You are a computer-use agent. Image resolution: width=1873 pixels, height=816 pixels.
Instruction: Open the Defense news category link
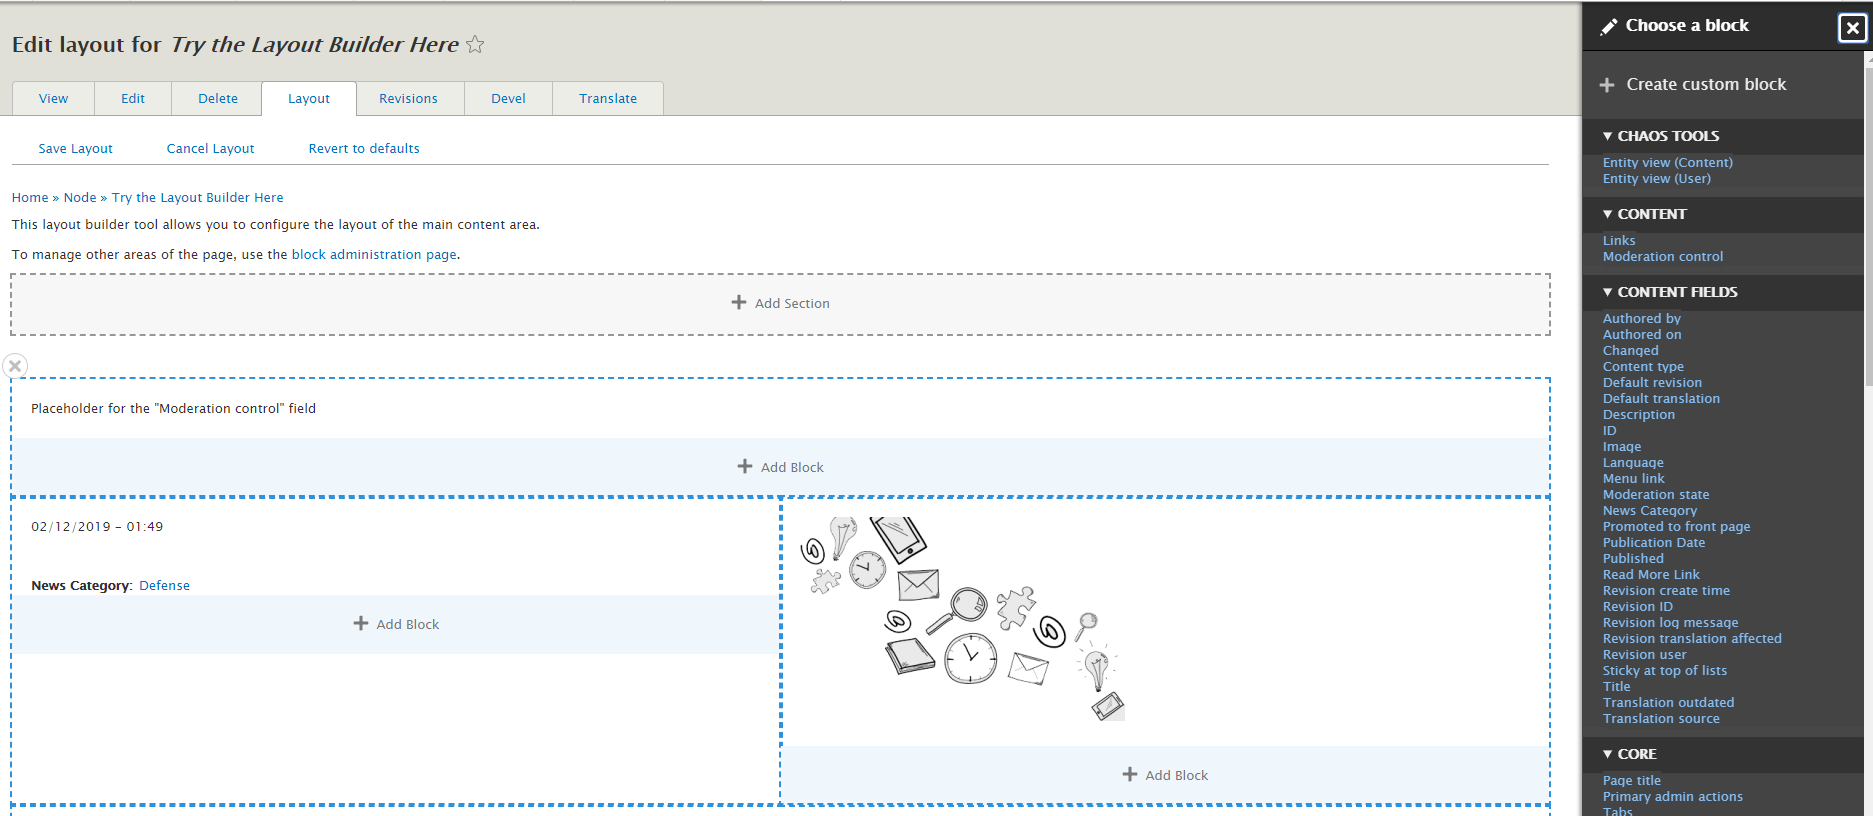click(x=164, y=586)
